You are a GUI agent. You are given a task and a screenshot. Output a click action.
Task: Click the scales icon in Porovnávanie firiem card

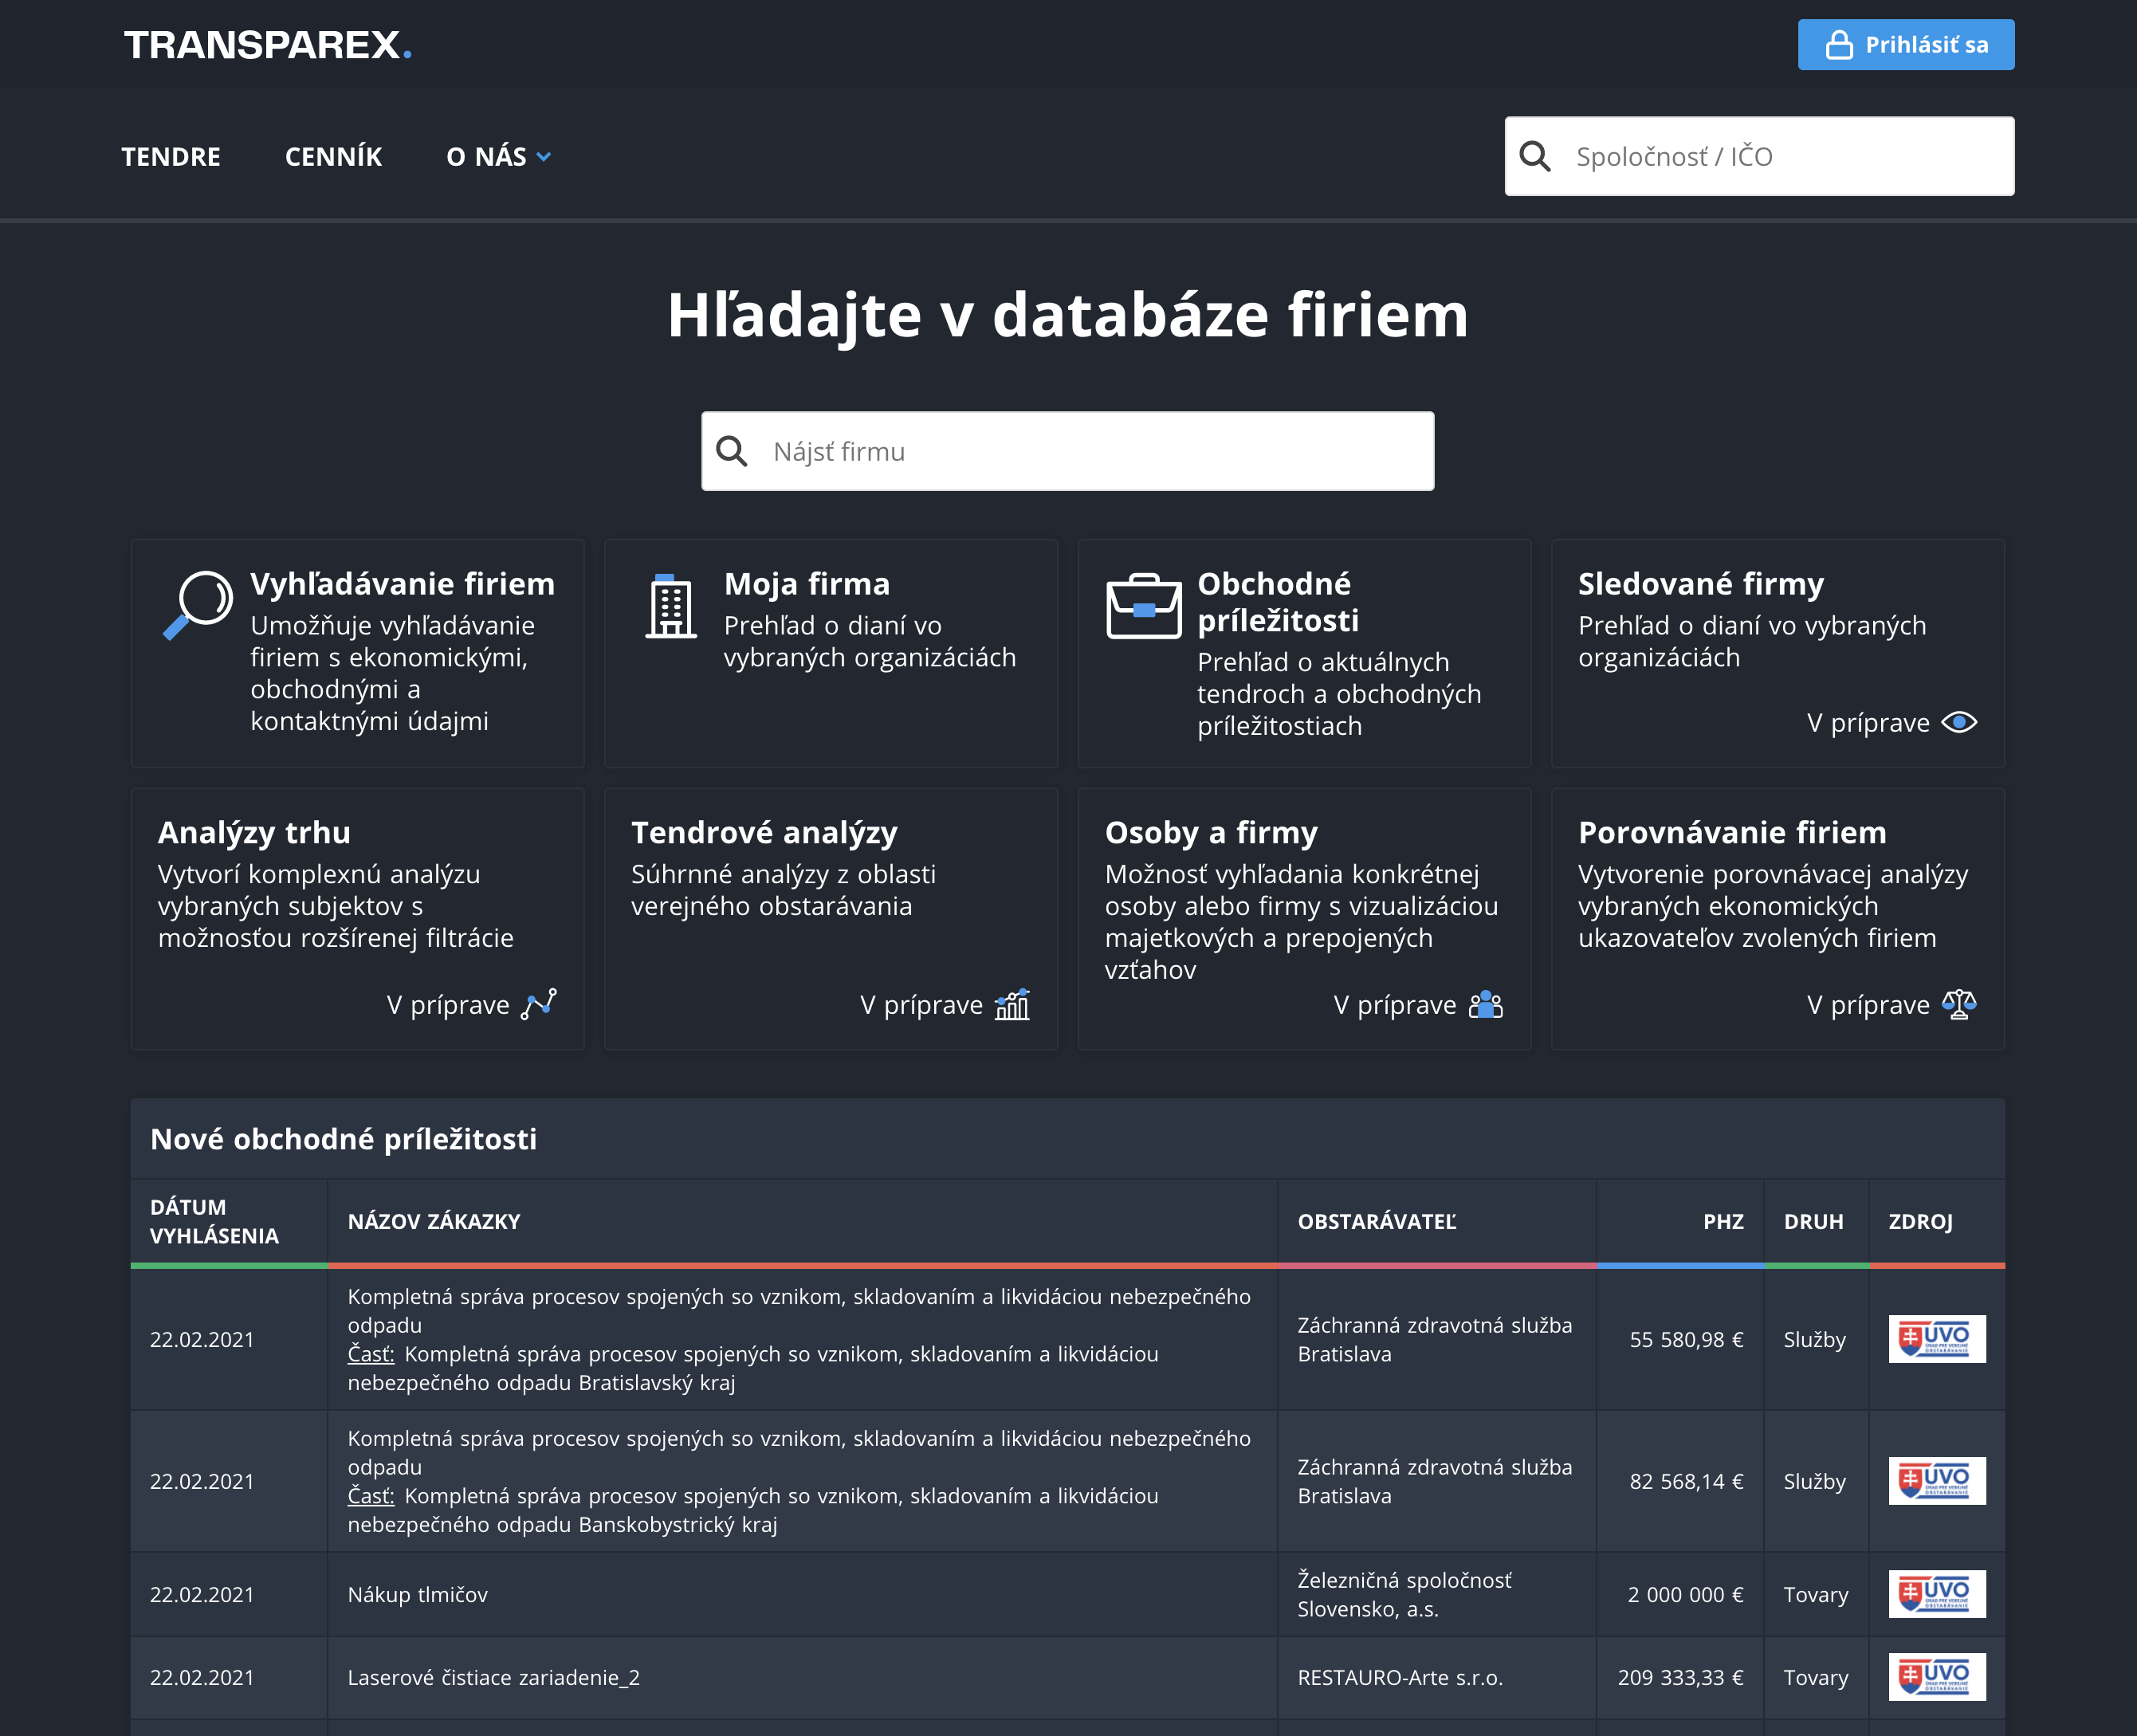pos(1958,1004)
